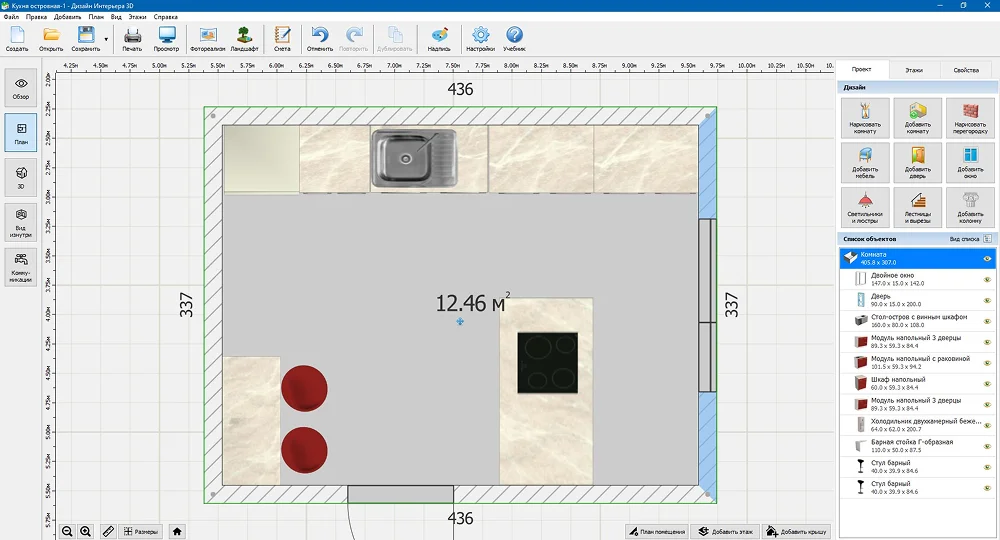Click the Добавить мебель button
Screen dimensions: 1000x540
pos(865,165)
